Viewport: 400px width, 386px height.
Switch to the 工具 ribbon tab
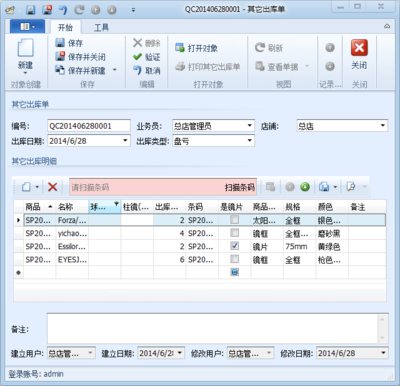click(x=101, y=27)
